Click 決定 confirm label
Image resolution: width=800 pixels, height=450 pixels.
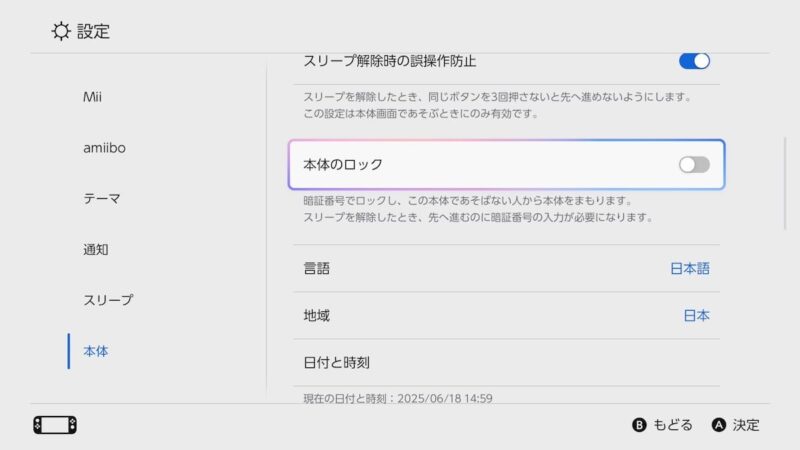pyautogui.click(x=746, y=425)
